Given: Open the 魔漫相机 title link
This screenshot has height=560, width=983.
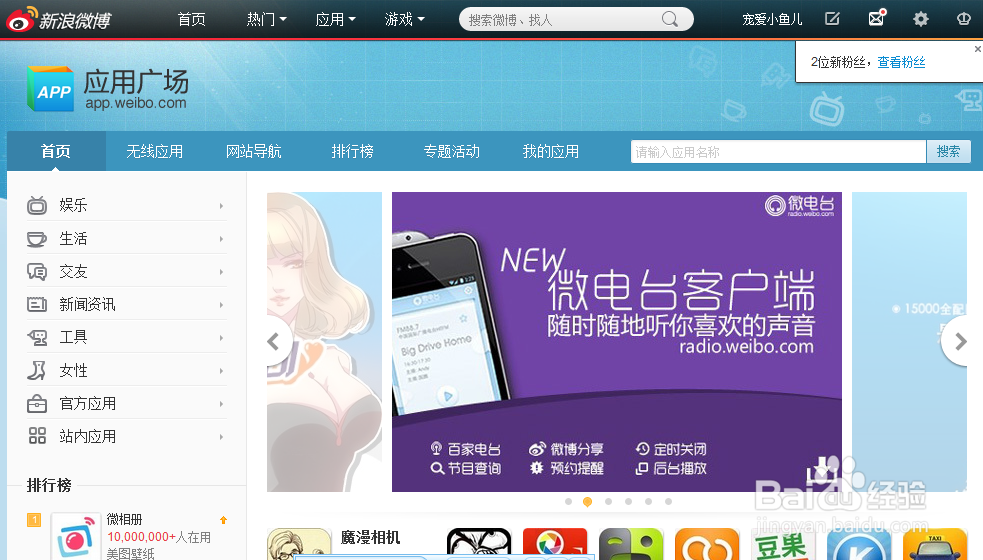Looking at the screenshot, I should [x=370, y=537].
